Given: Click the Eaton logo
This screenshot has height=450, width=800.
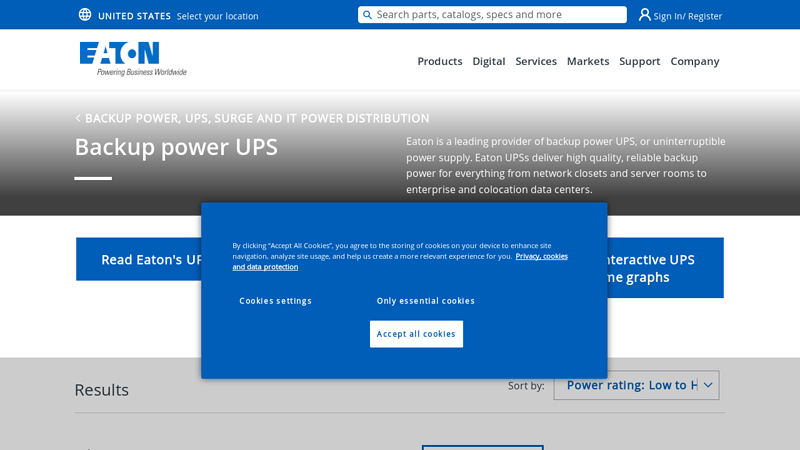Looking at the screenshot, I should pos(133,59).
